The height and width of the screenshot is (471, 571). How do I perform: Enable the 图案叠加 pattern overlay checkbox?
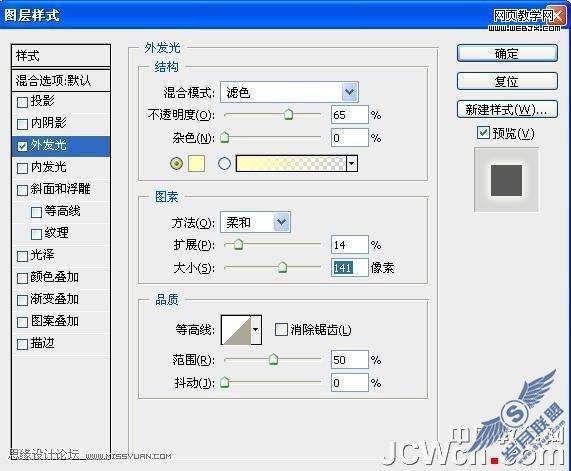[22, 322]
